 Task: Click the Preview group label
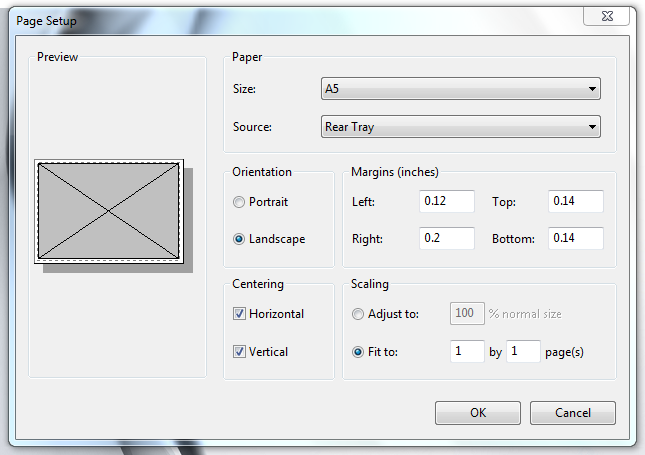(x=58, y=57)
